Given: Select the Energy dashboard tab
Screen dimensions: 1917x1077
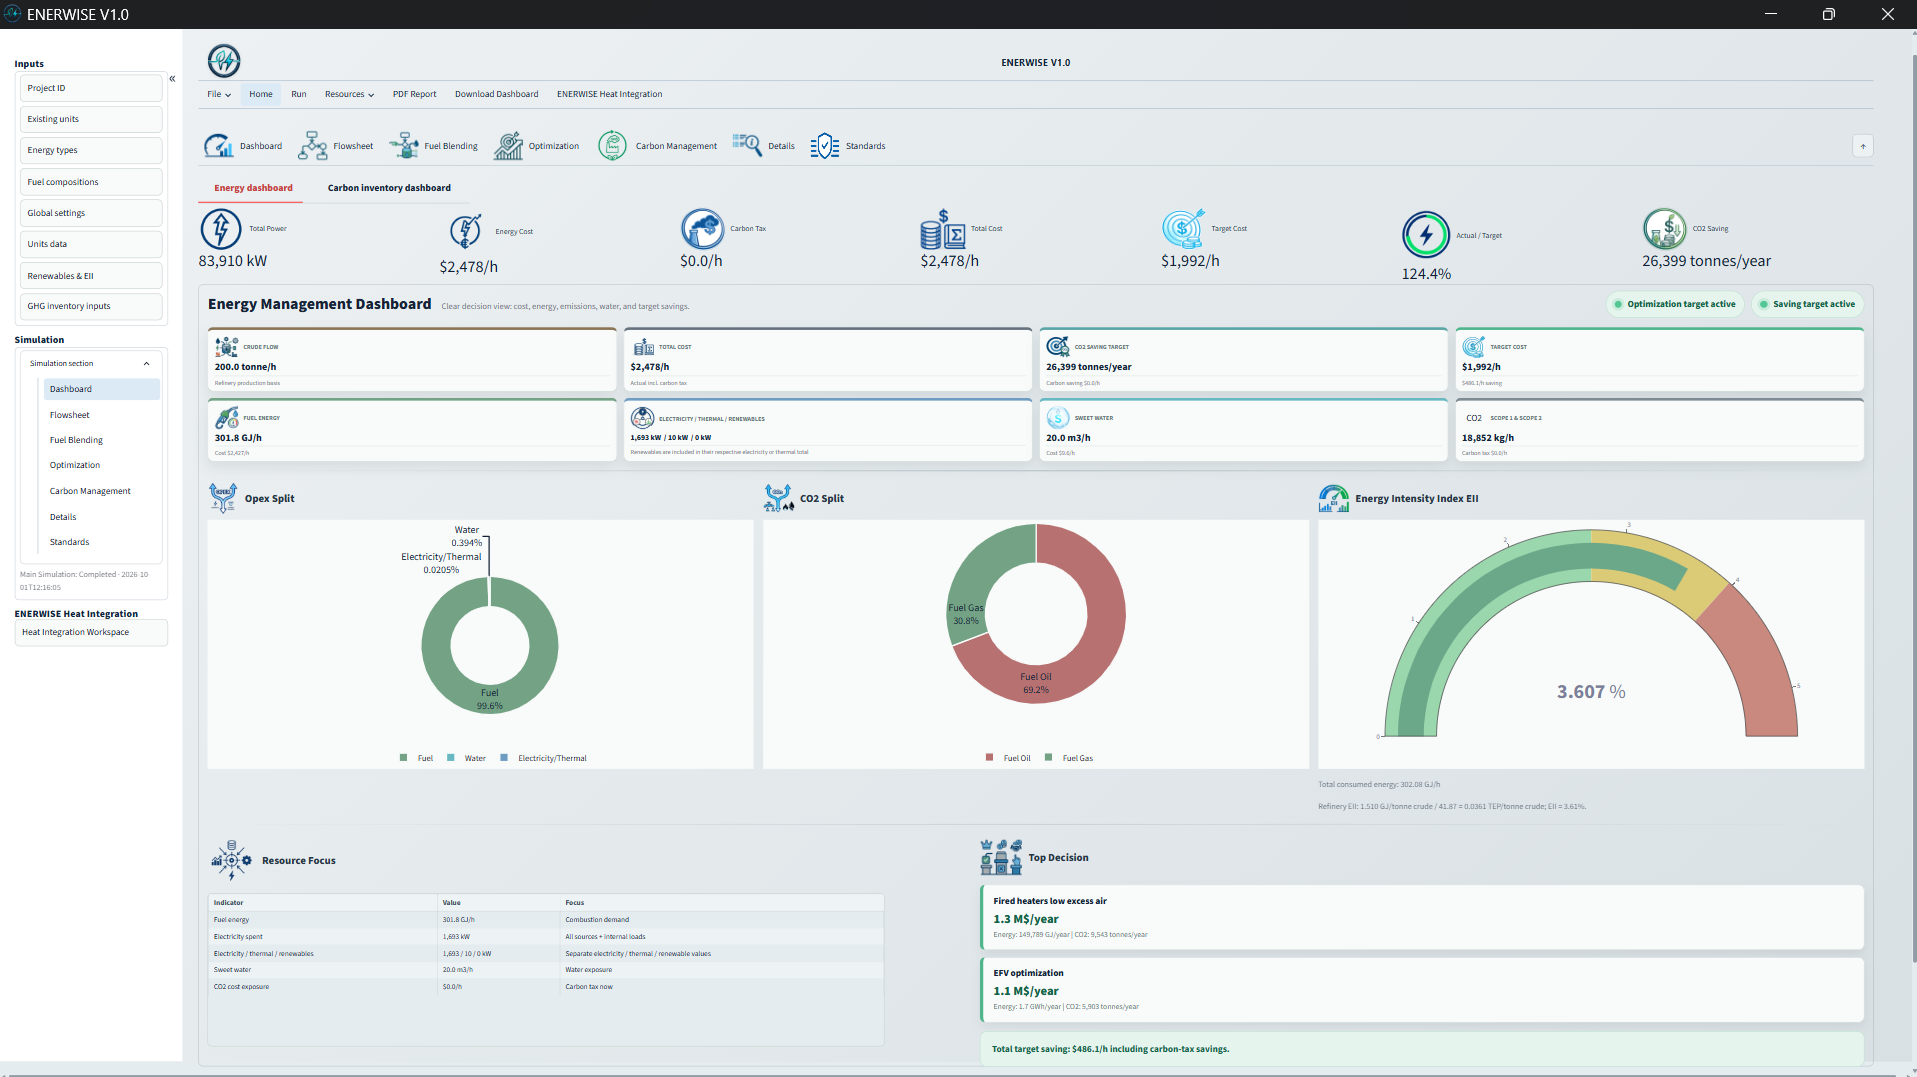Looking at the screenshot, I should [x=253, y=188].
